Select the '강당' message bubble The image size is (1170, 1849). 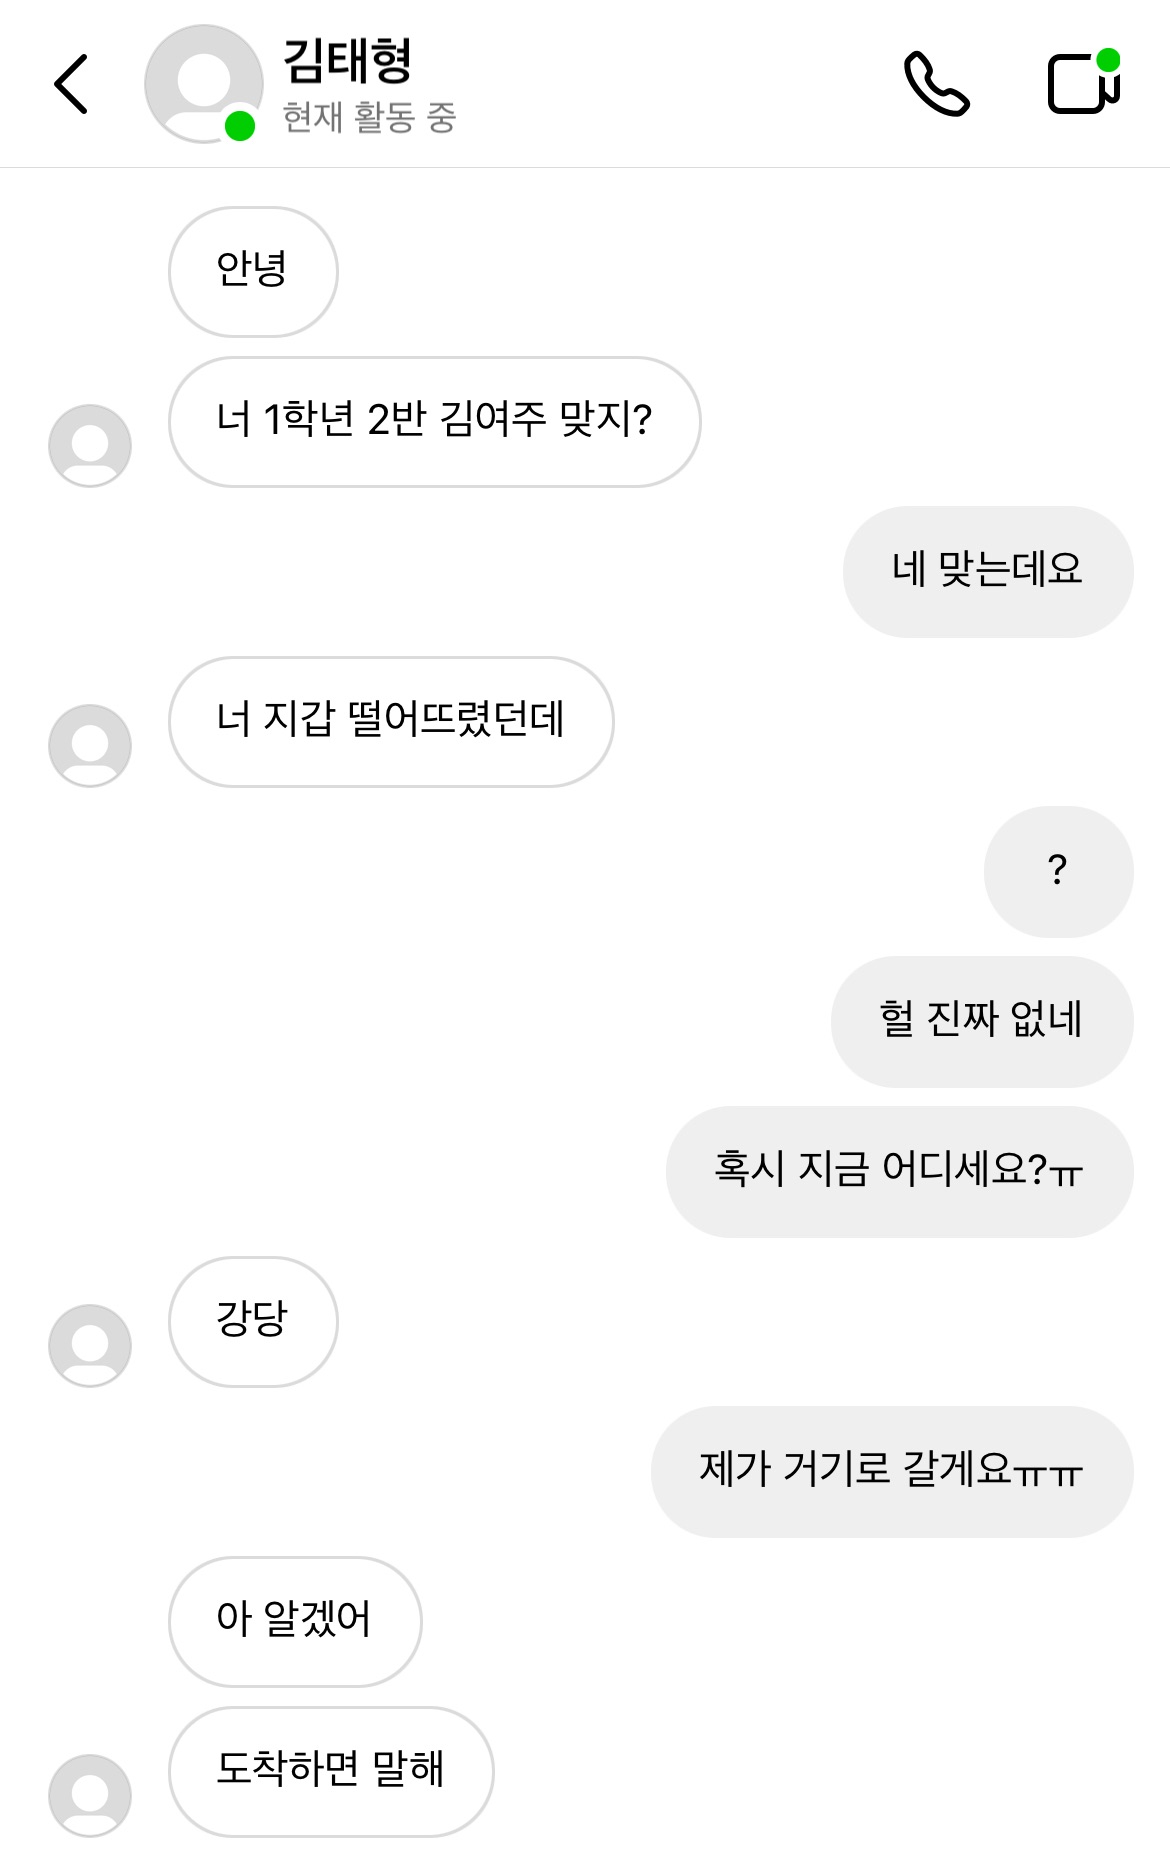click(x=253, y=1322)
